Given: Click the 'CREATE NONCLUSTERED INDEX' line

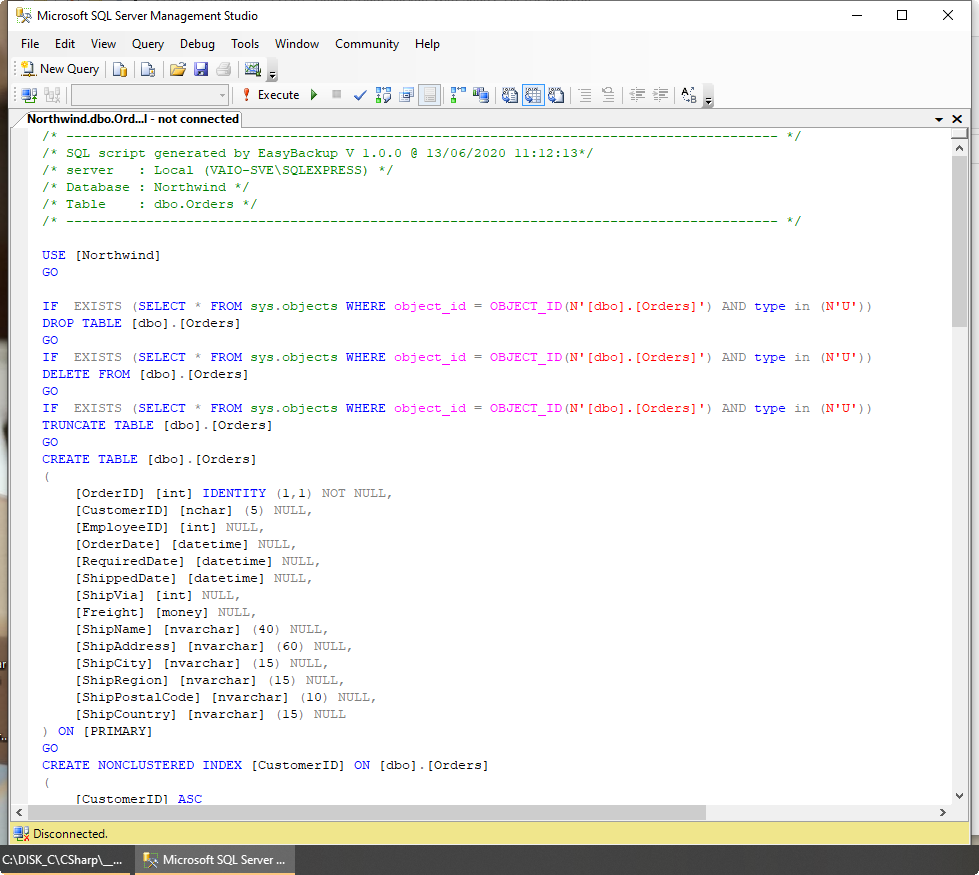Looking at the screenshot, I should (x=265, y=766).
